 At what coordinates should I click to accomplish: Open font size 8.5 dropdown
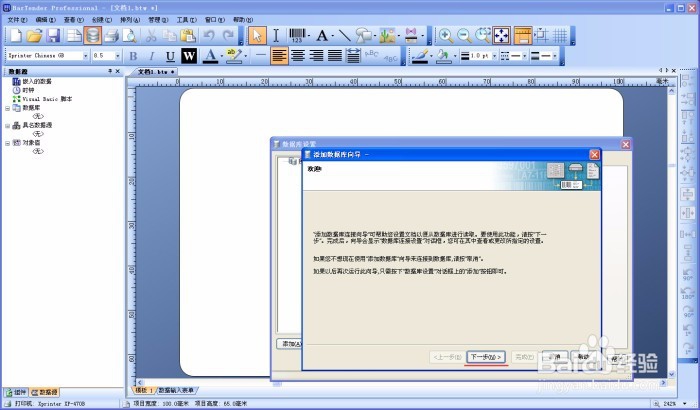coord(118,56)
